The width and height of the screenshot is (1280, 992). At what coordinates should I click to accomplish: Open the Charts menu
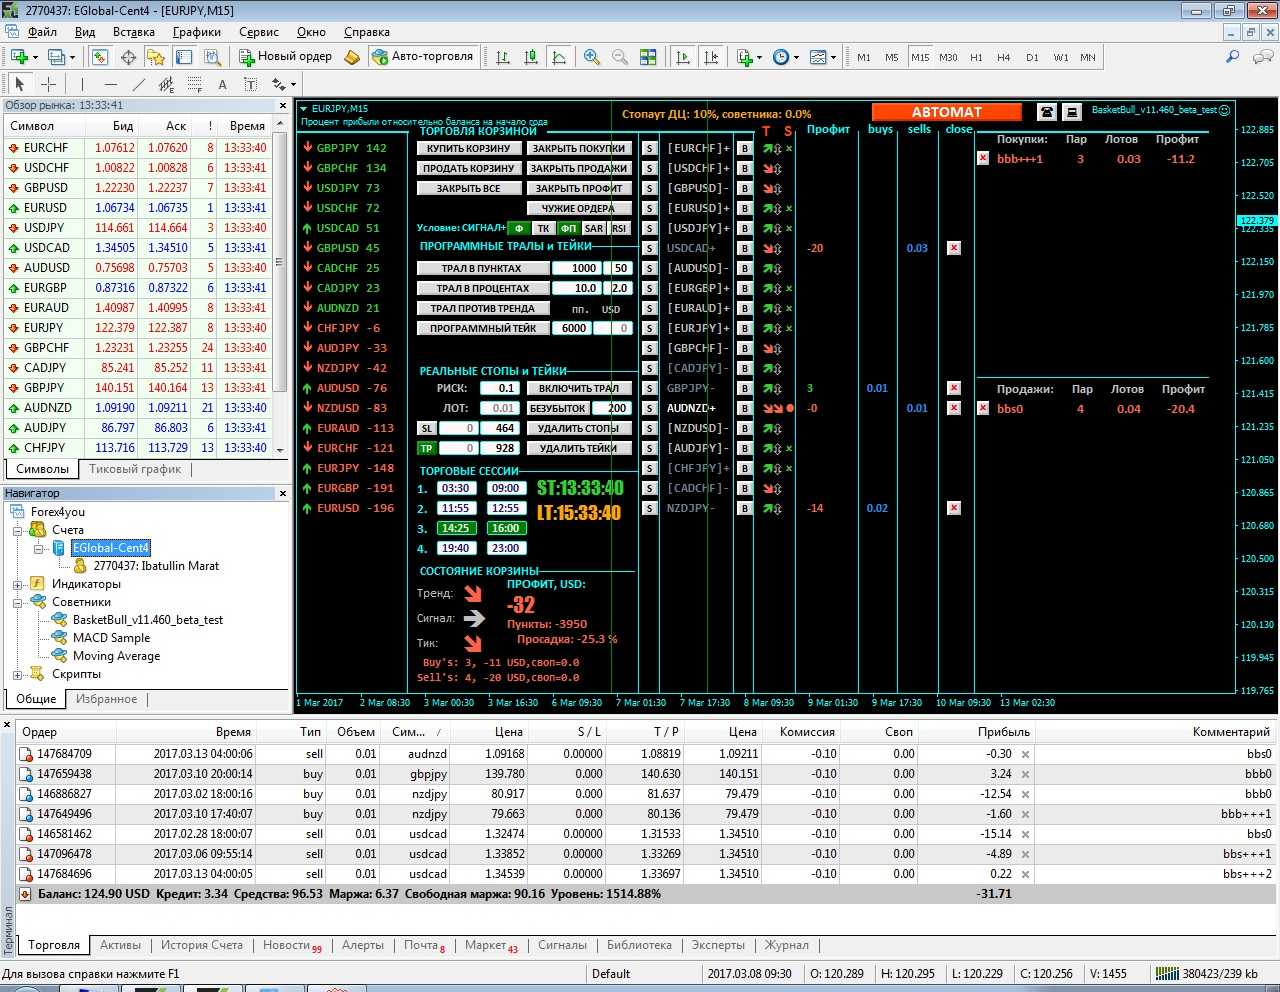pos(196,32)
